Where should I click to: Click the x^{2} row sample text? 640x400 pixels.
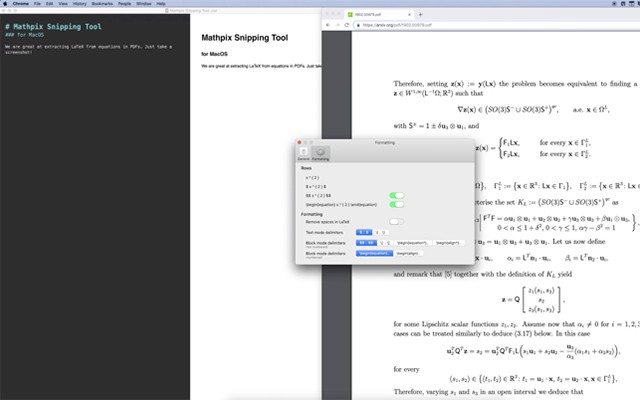pos(312,178)
